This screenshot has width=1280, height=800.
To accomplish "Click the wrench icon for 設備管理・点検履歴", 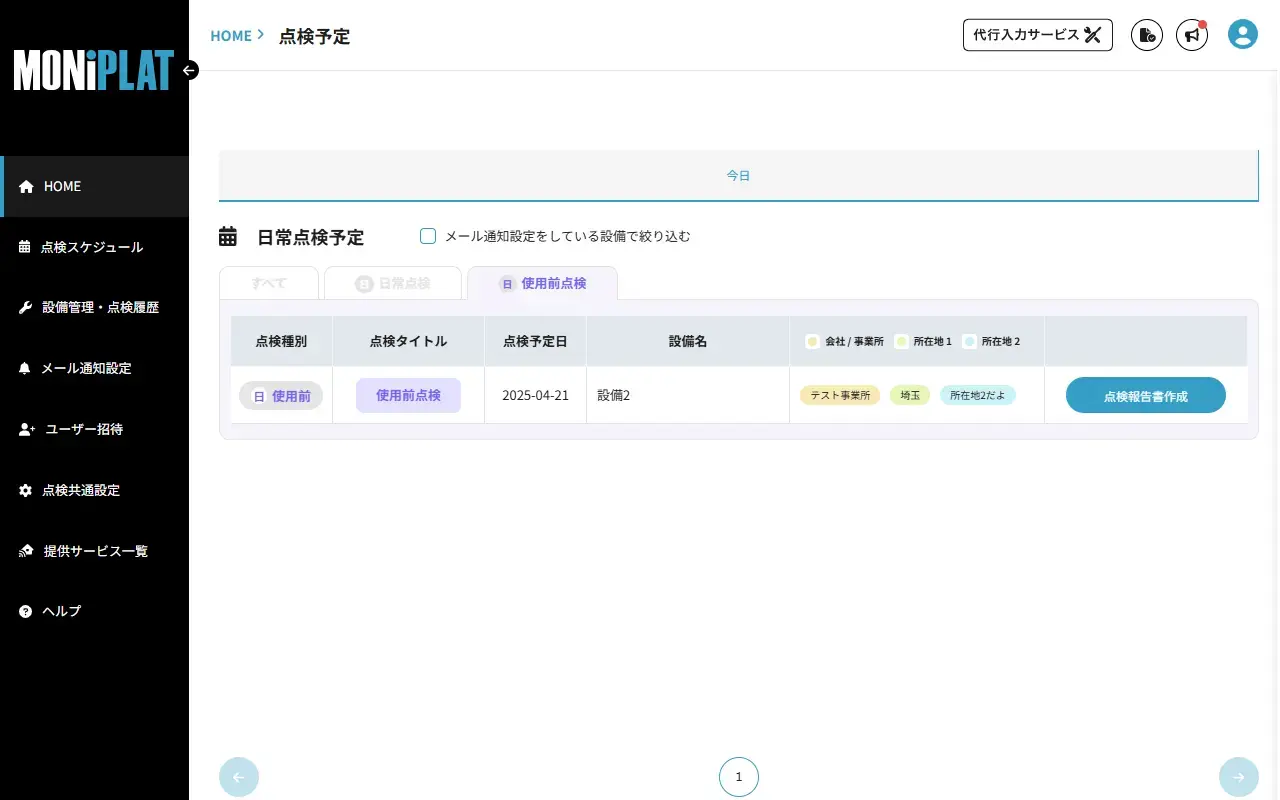I will tap(26, 307).
